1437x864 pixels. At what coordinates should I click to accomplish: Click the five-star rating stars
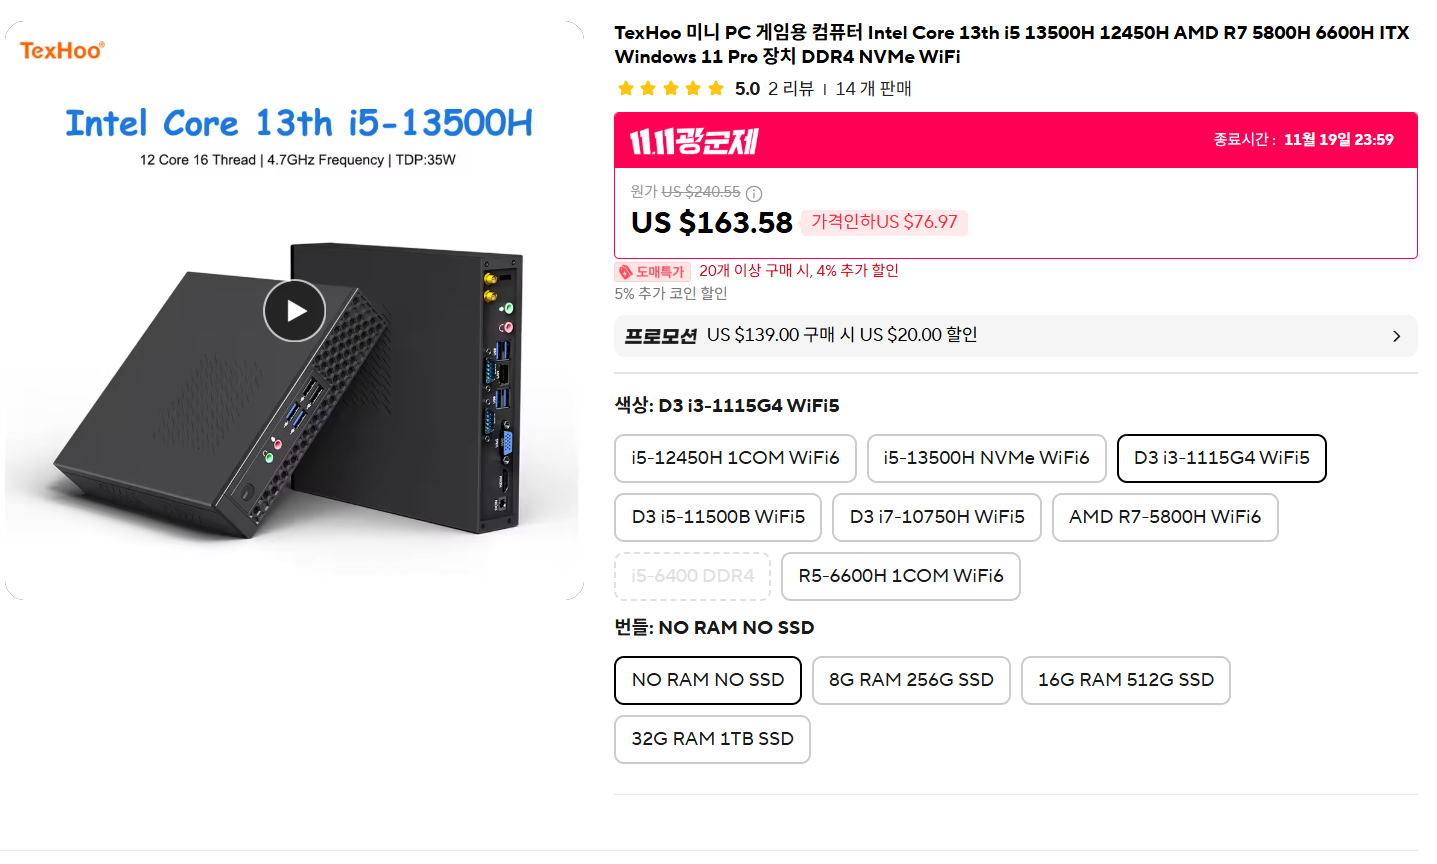point(670,89)
